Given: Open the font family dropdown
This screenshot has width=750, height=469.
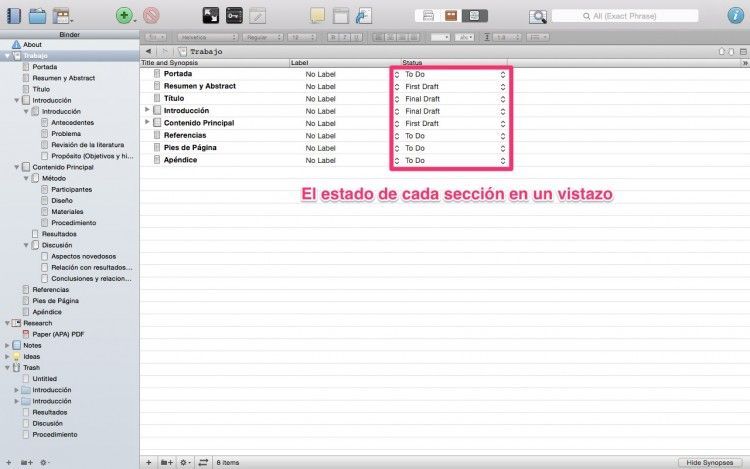Looking at the screenshot, I should pyautogui.click(x=207, y=37).
